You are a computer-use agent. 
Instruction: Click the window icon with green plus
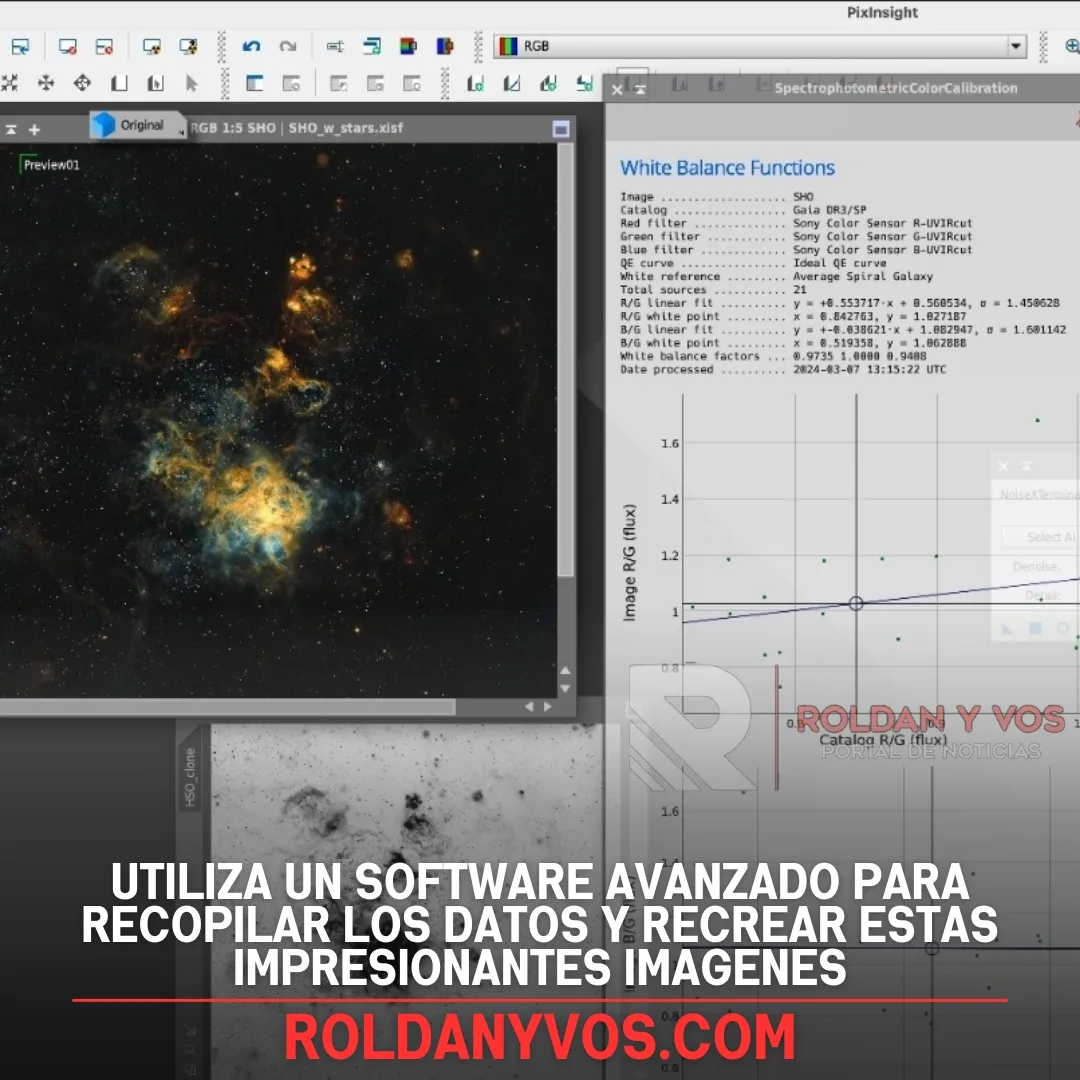point(372,46)
